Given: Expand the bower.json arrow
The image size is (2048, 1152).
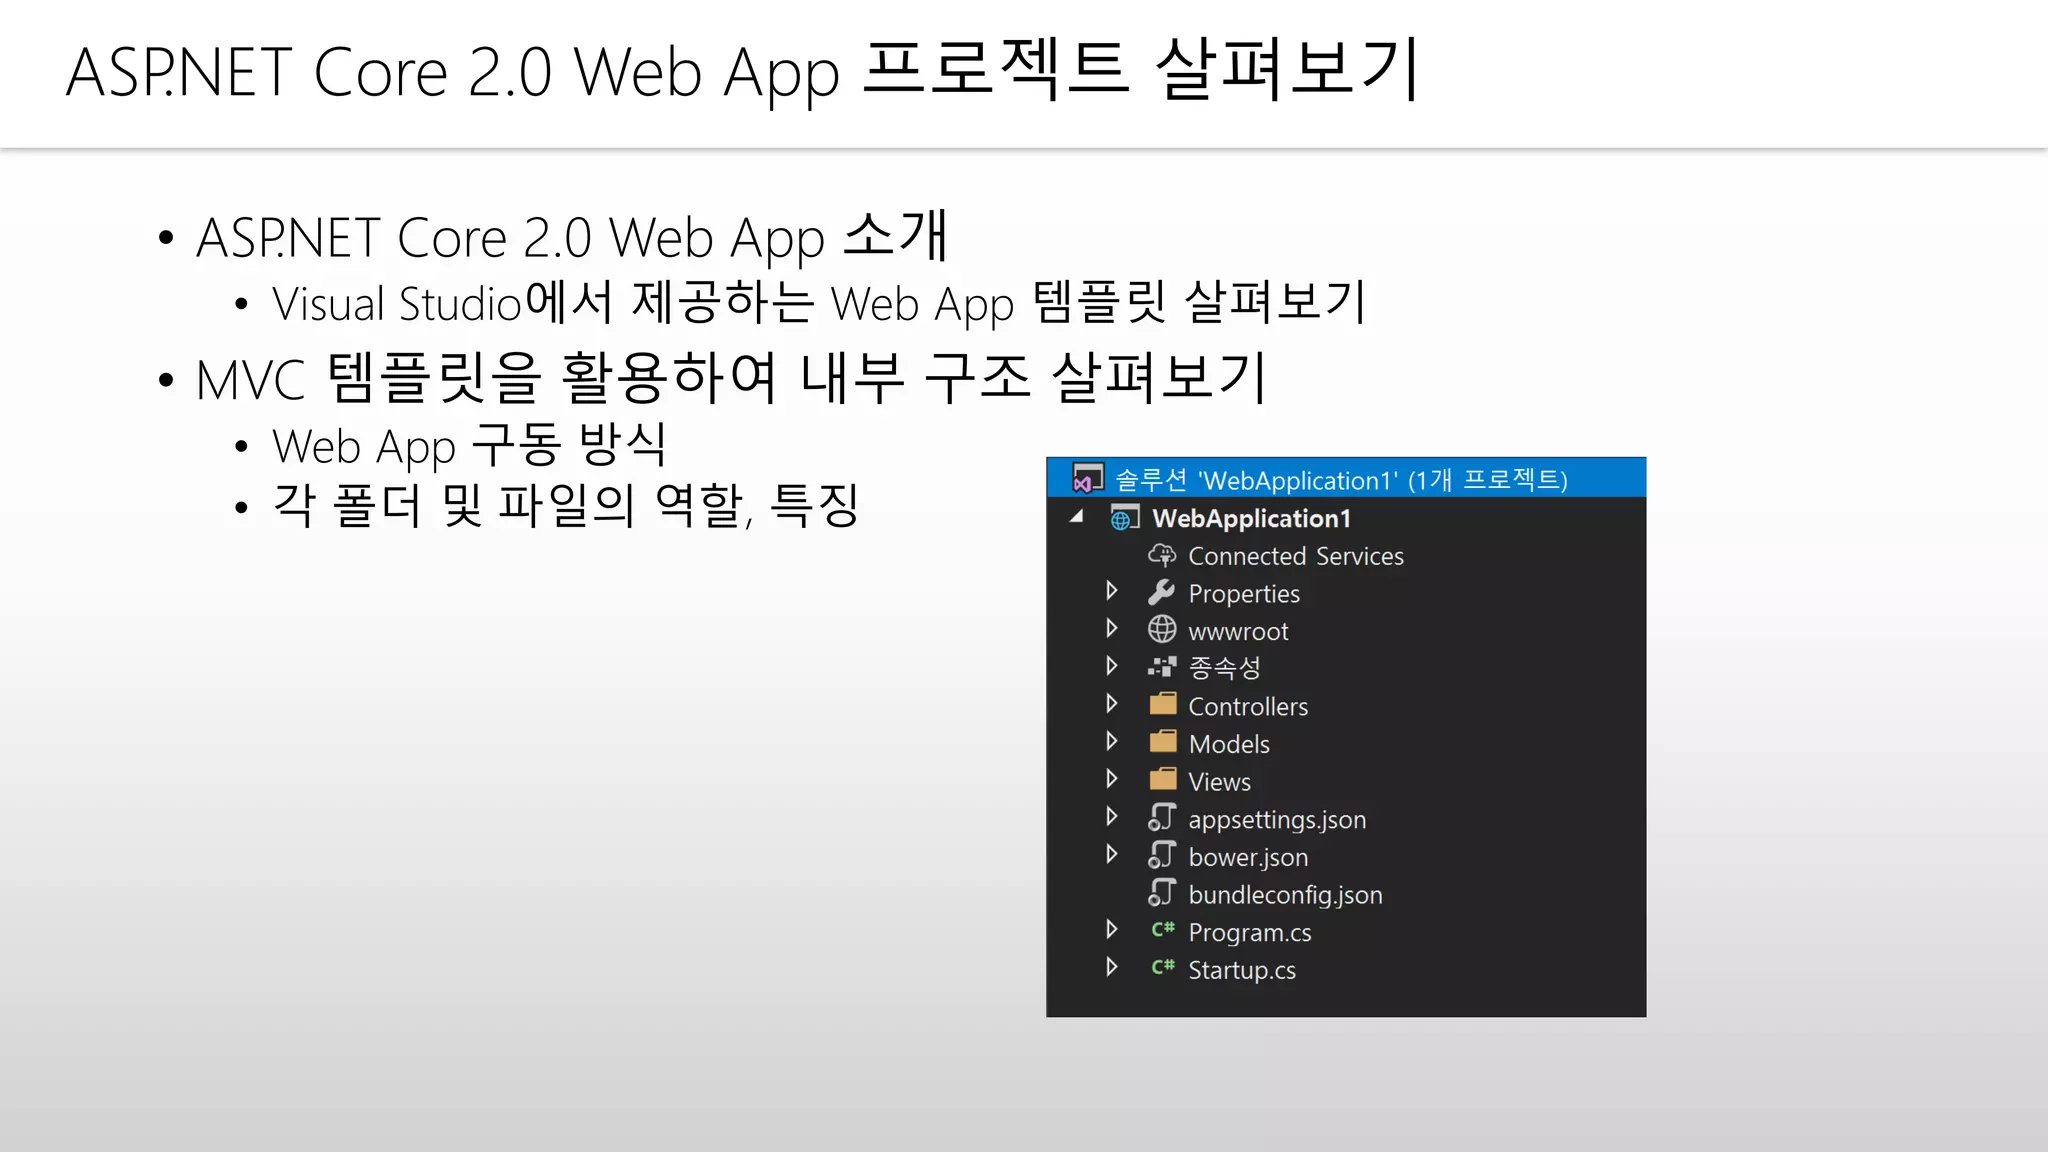Looking at the screenshot, I should click(1112, 854).
